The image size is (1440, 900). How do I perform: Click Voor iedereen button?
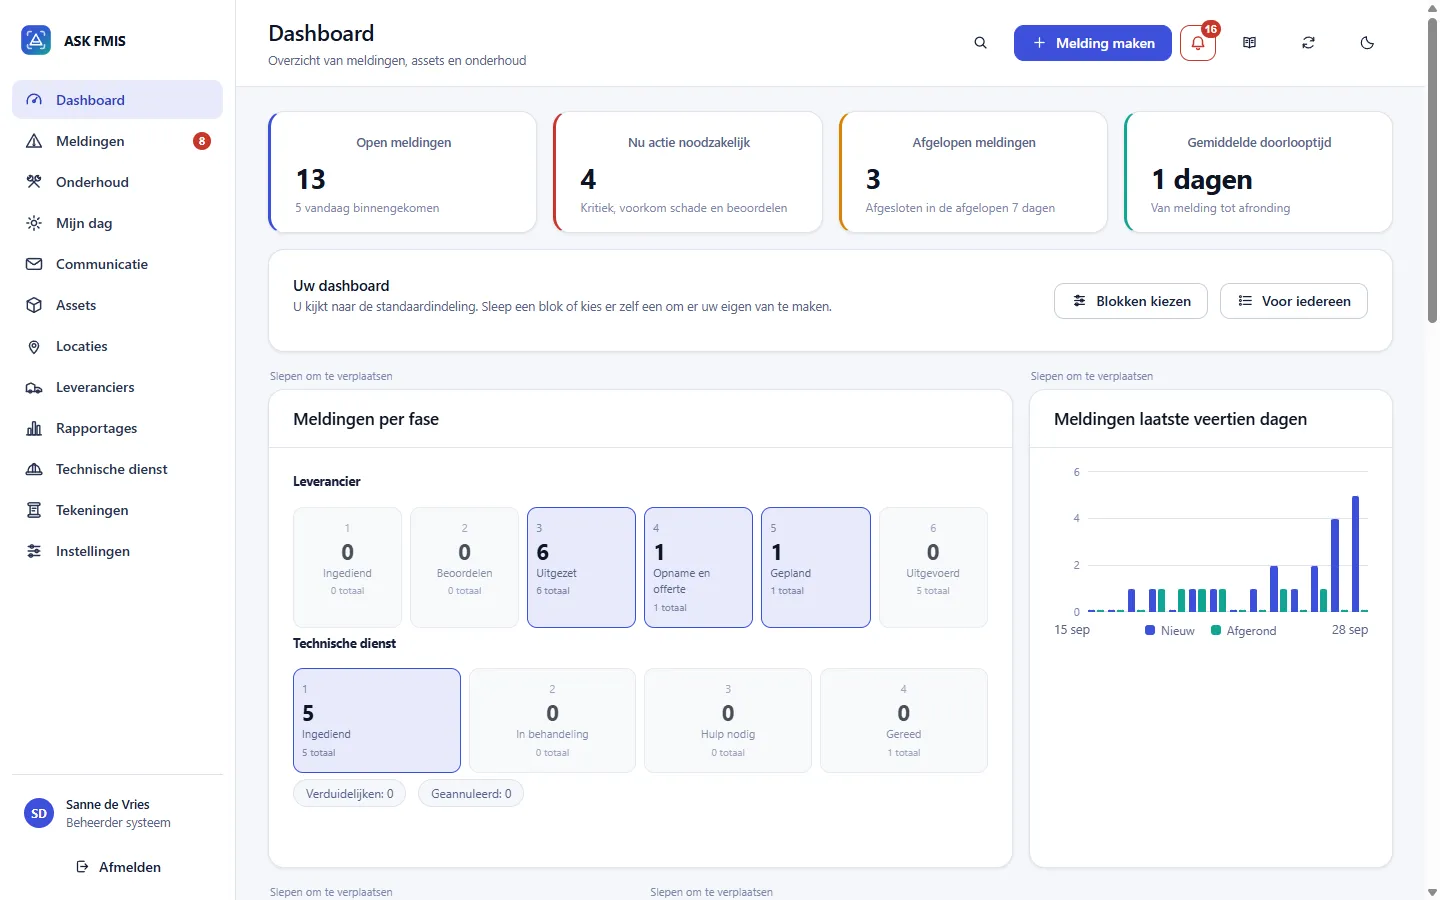pos(1294,301)
